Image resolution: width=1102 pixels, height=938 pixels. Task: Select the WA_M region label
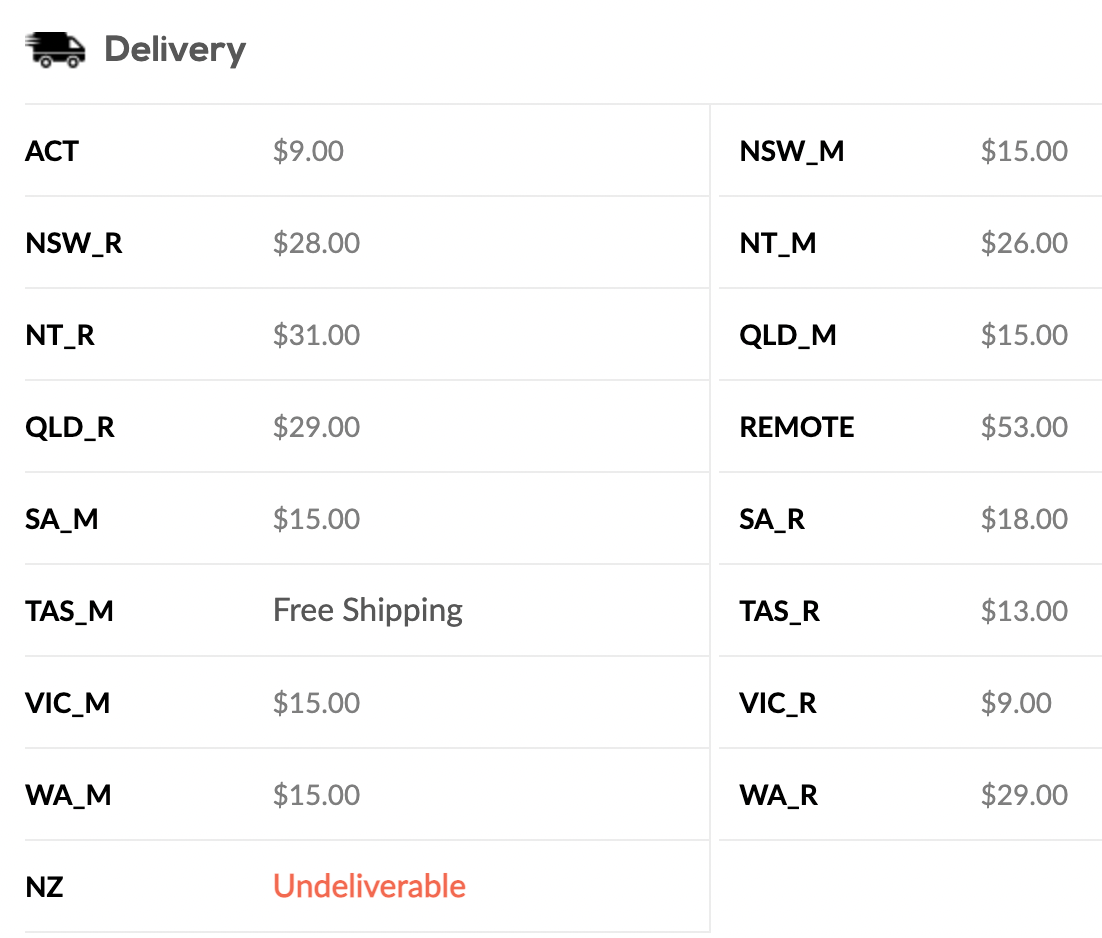pyautogui.click(x=68, y=796)
